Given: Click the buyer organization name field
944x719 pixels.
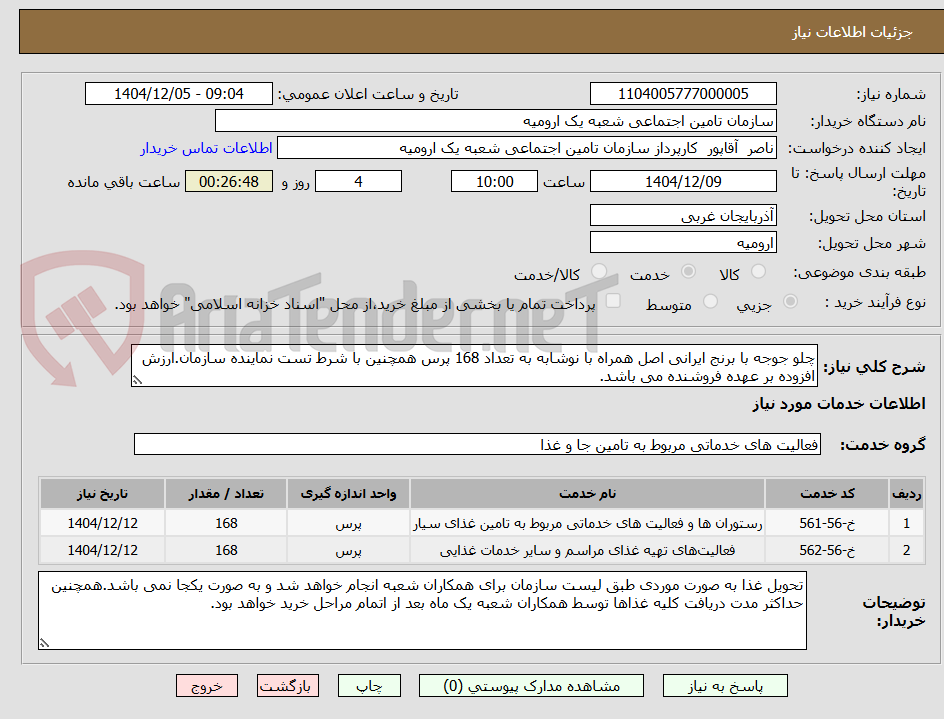Looking at the screenshot, I should pos(495,121).
